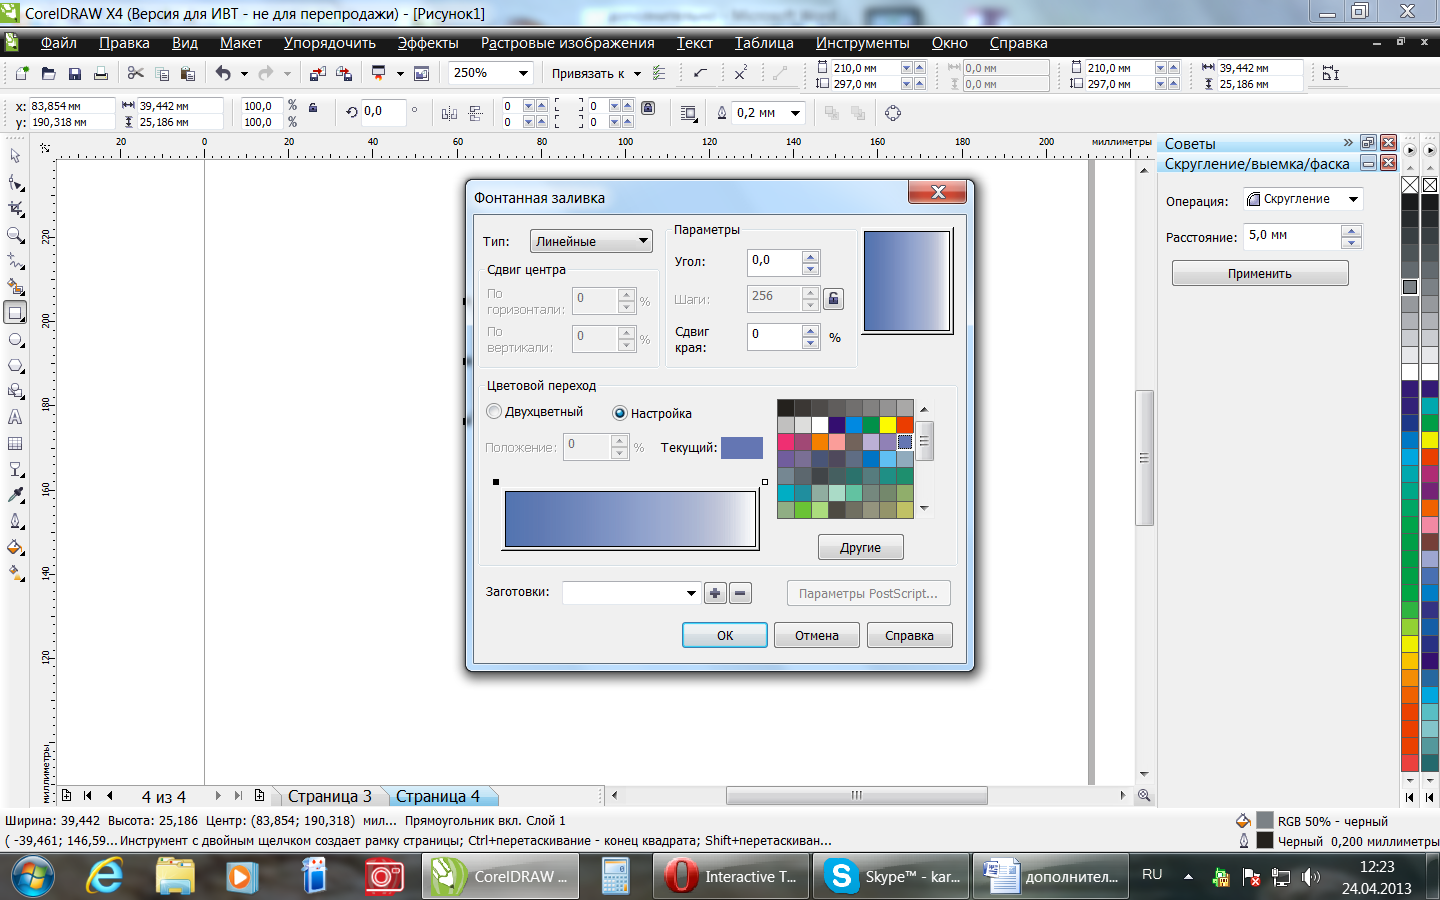Image resolution: width=1440 pixels, height=900 pixels.
Task: Select the Rectangle tool
Action: pos(15,313)
